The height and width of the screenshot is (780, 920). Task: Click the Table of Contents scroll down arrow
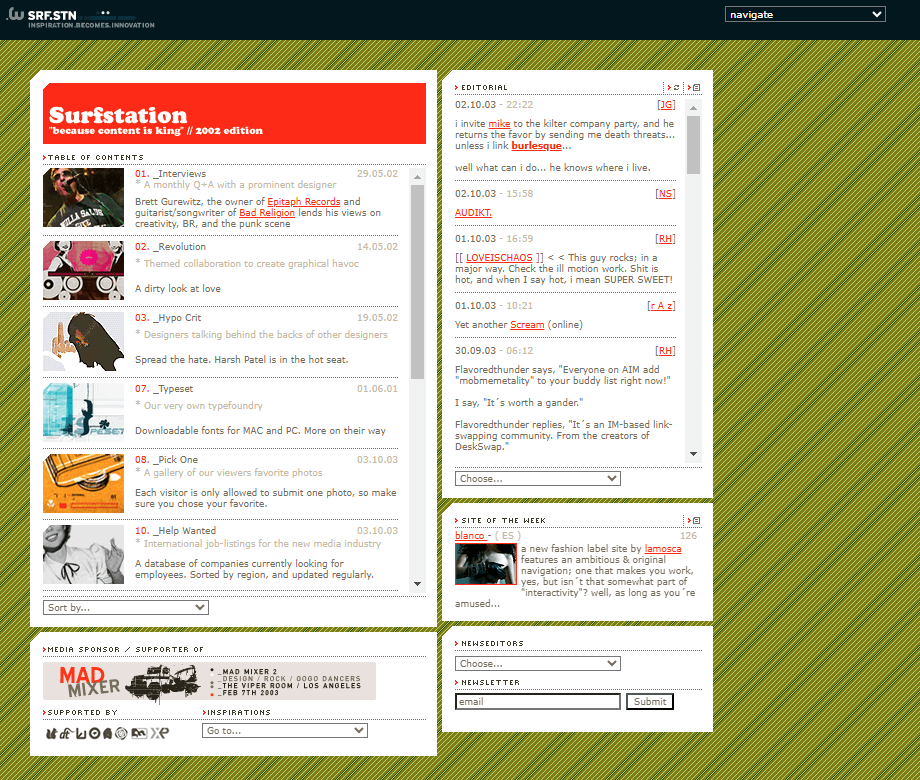(x=417, y=583)
